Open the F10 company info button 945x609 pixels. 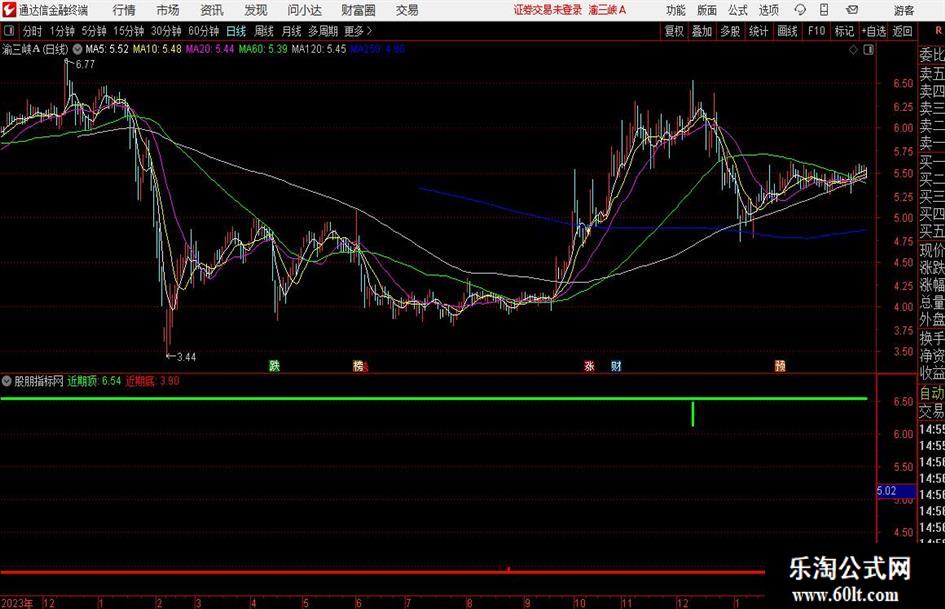(x=817, y=31)
